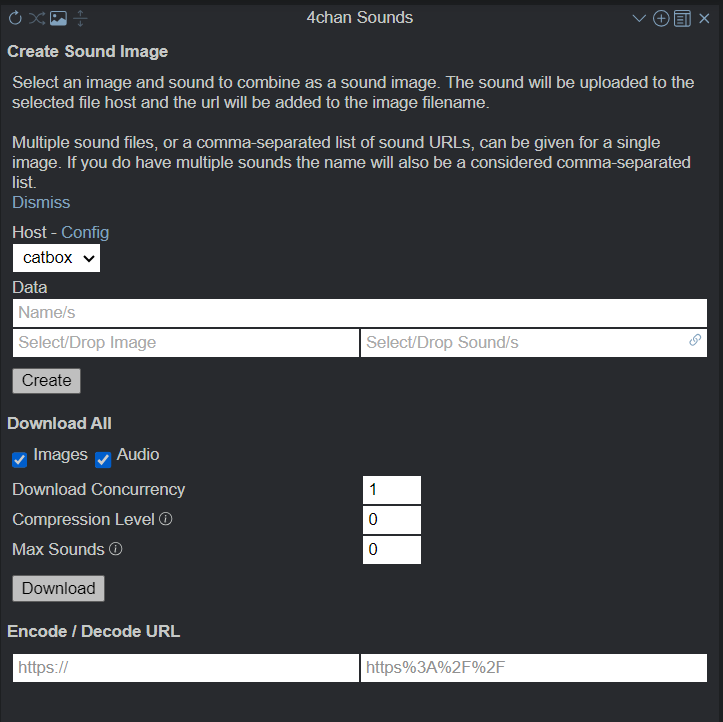
Task: Click the image view icon in header
Action: (59, 18)
